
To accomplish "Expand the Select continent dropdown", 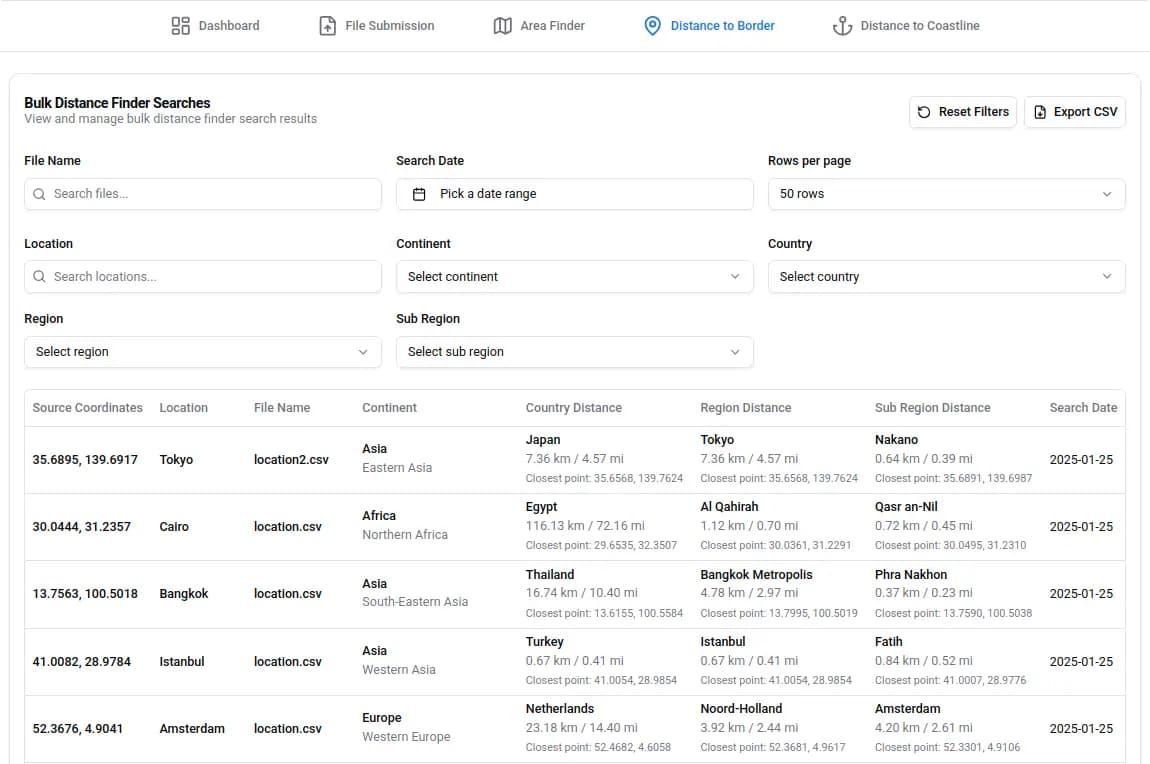I will pyautogui.click(x=574, y=277).
